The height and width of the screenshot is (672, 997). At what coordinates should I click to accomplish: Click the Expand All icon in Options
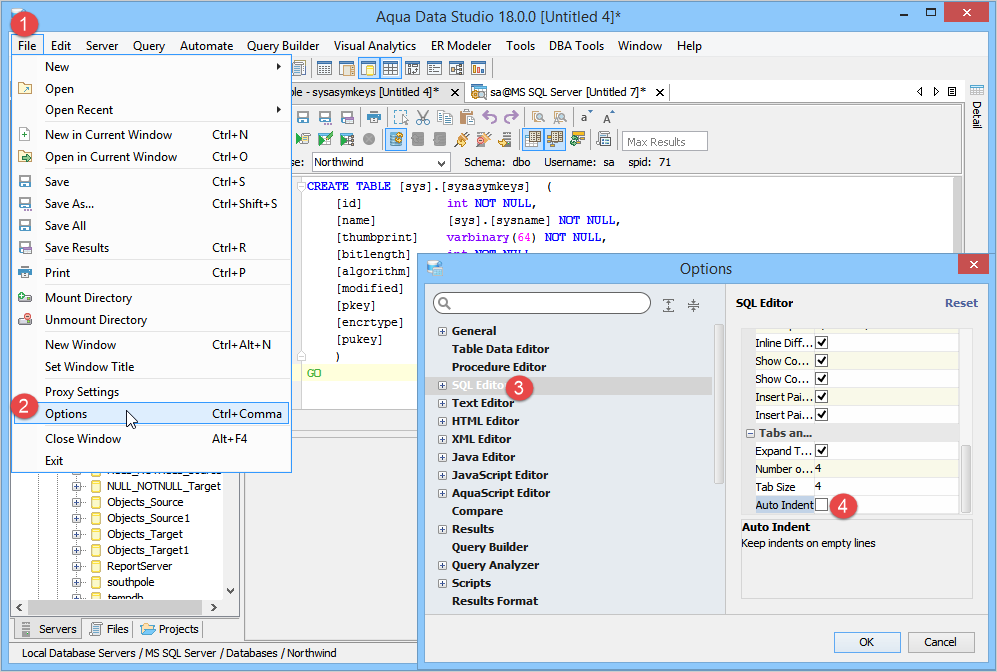click(668, 305)
